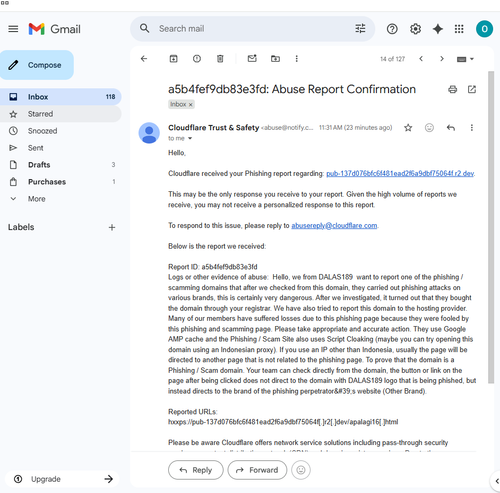This screenshot has height=493, width=500.
Task: Click the Upgrade button
Action: click(62, 479)
